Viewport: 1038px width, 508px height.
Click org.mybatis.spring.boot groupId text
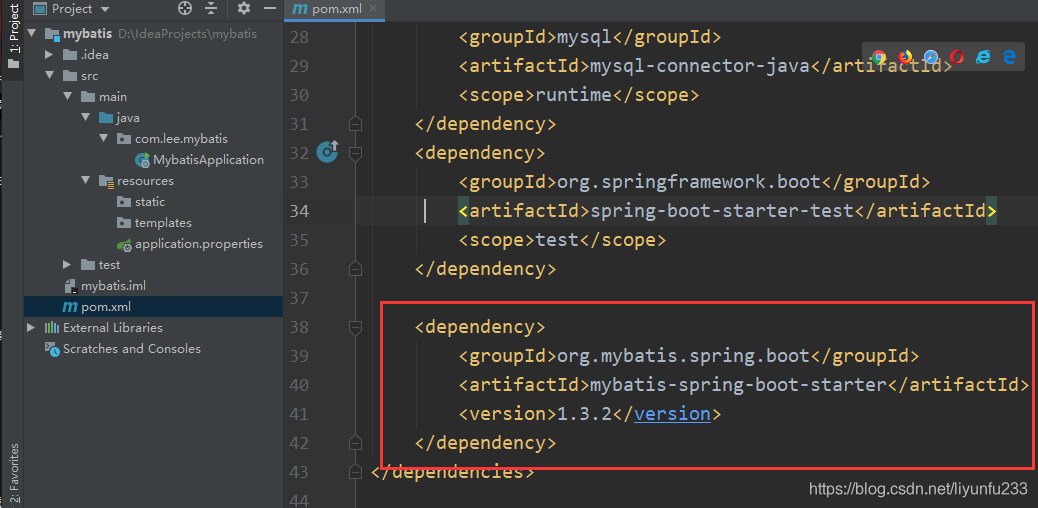tap(684, 356)
